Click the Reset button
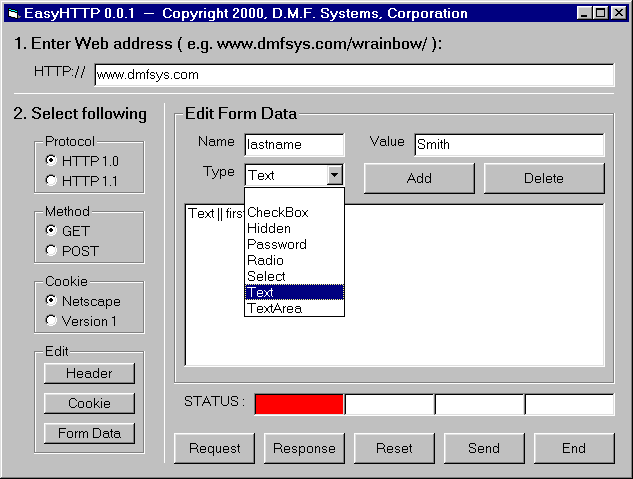633x479 pixels. click(394, 448)
